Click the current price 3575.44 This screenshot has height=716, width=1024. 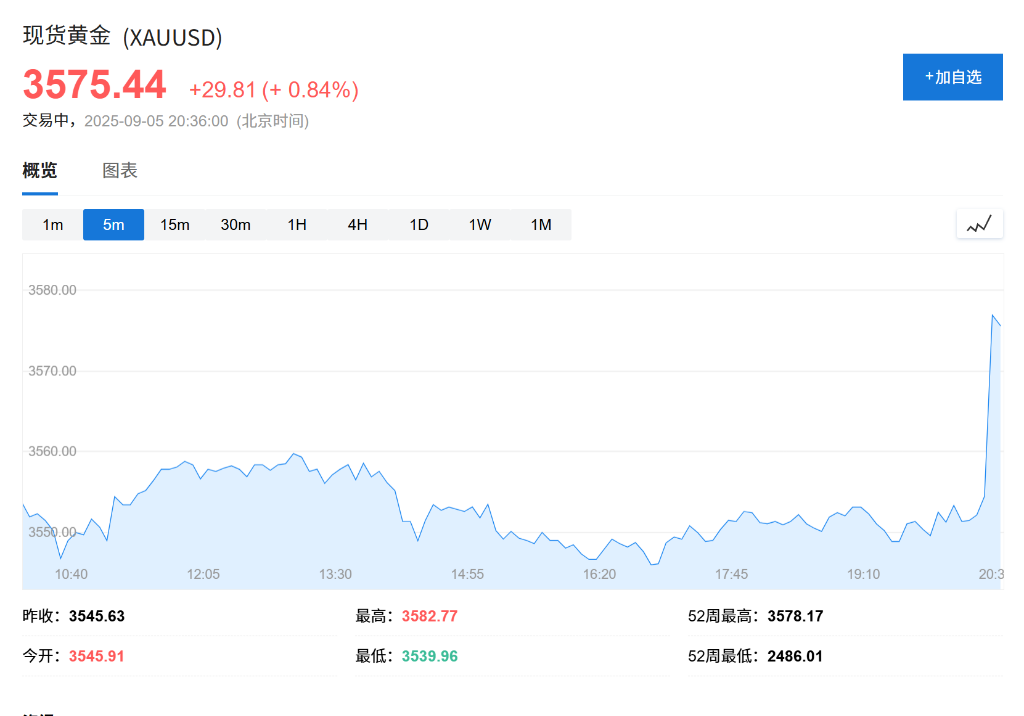coord(95,85)
